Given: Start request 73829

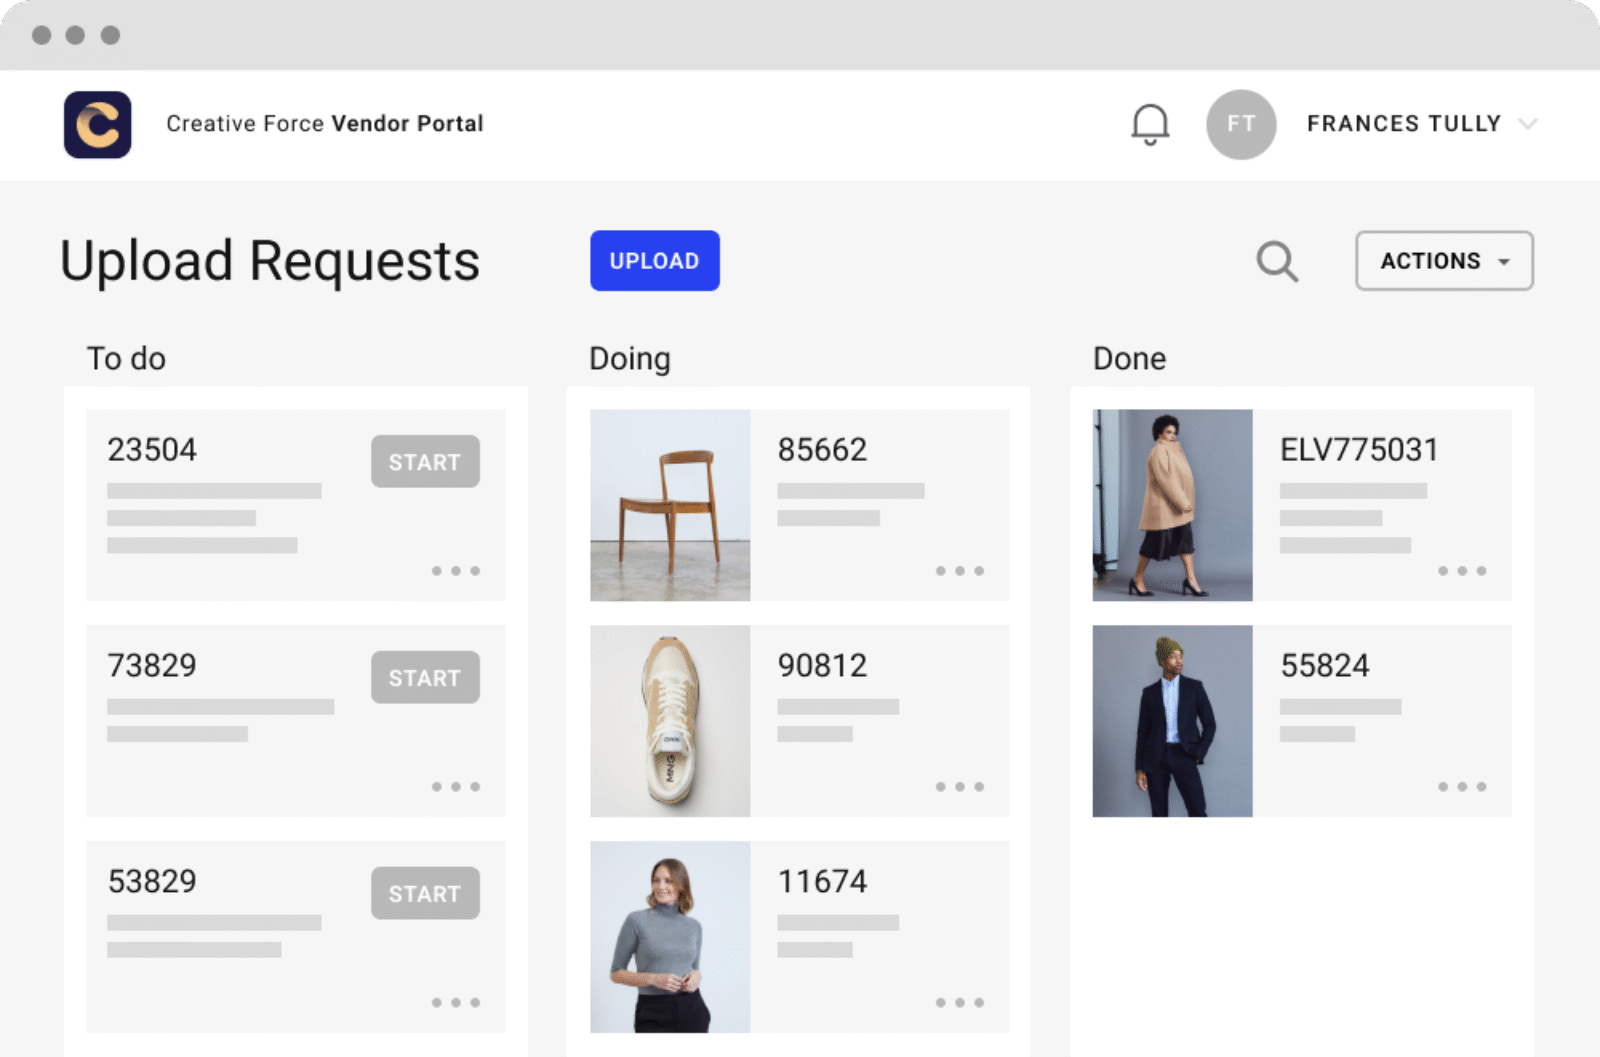Looking at the screenshot, I should point(425,678).
